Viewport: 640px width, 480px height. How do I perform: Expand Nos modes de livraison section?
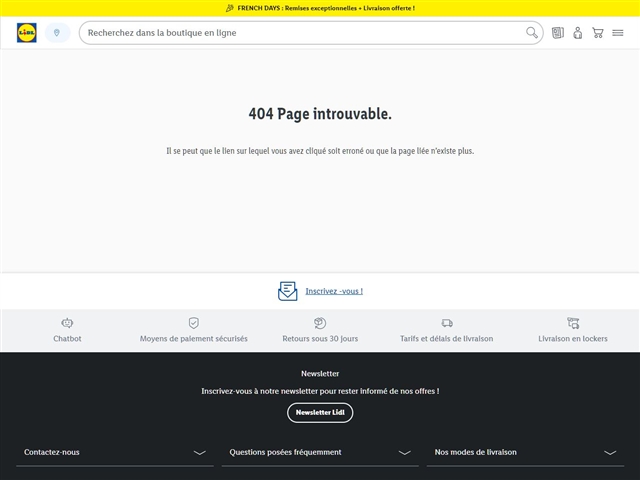tap(525, 452)
